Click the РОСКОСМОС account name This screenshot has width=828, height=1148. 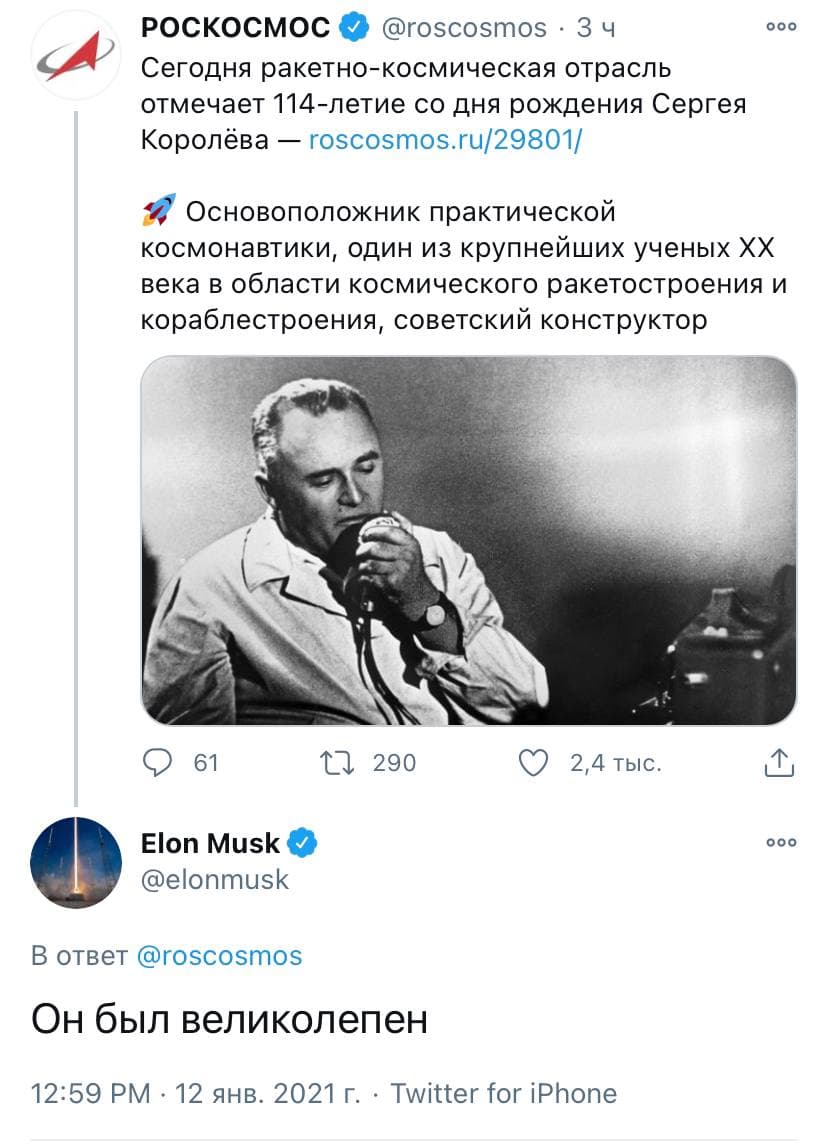click(236, 29)
